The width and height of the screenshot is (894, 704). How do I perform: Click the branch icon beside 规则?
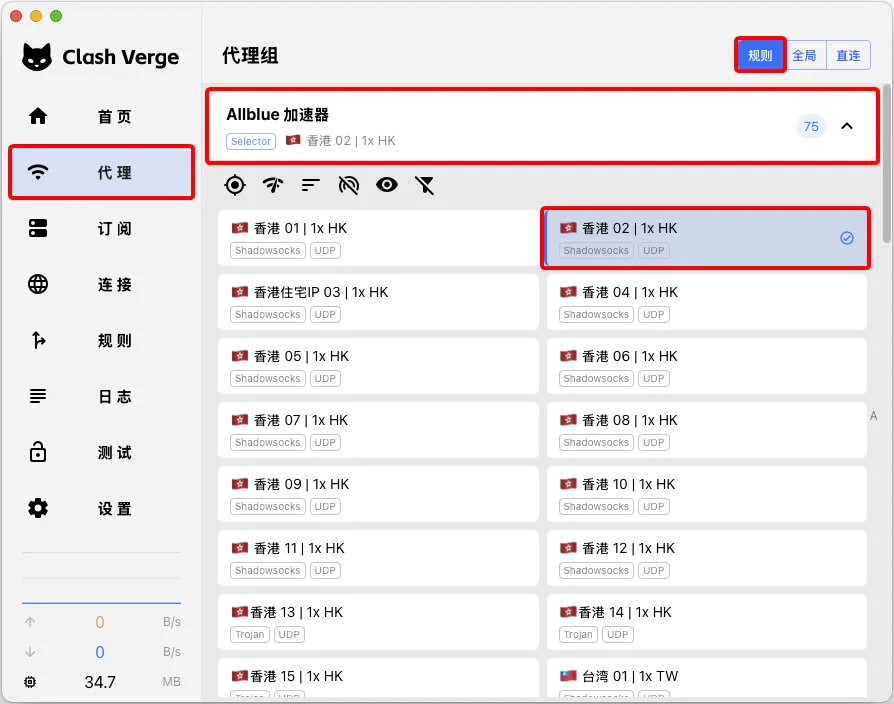coord(38,340)
